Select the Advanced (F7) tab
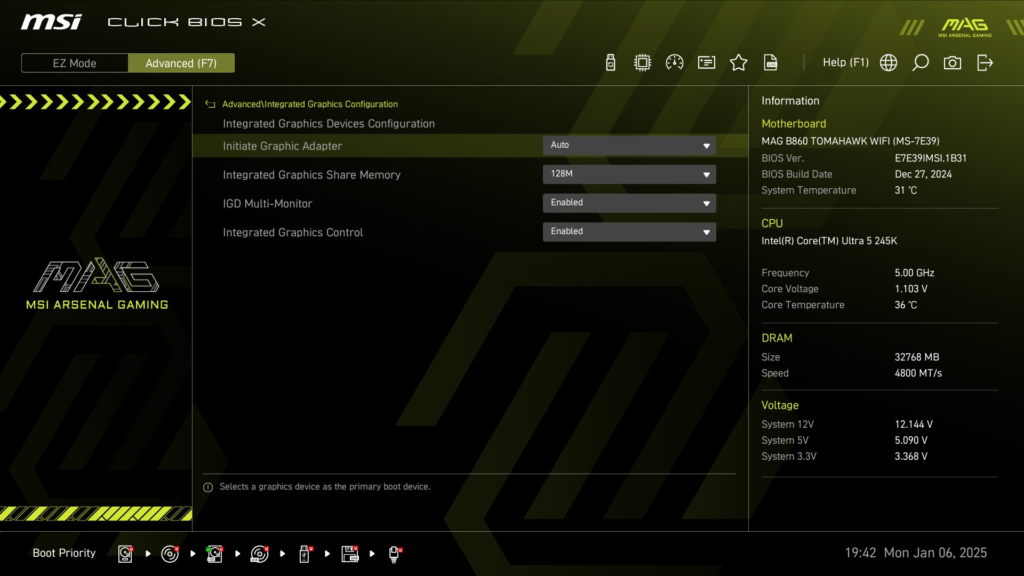The height and width of the screenshot is (576, 1024). point(181,62)
